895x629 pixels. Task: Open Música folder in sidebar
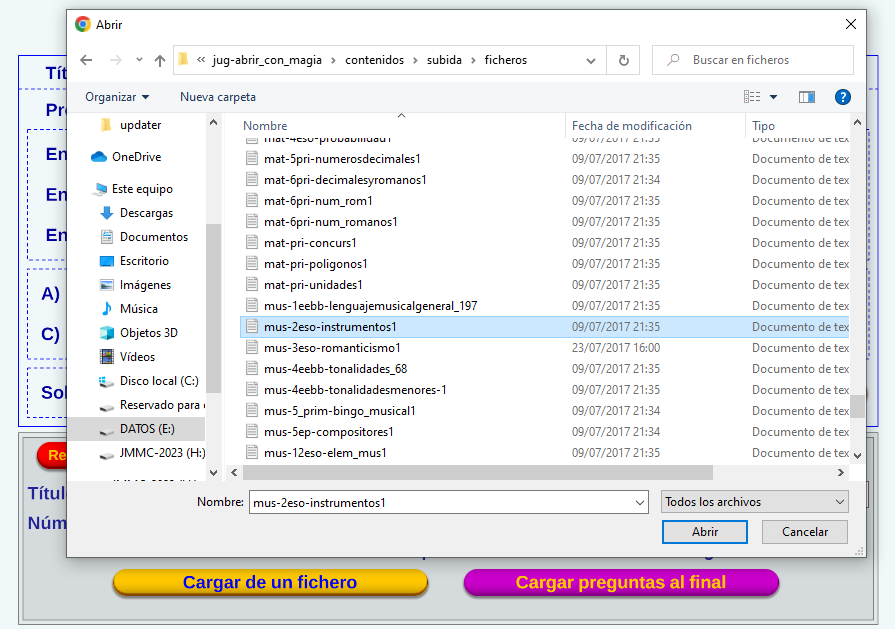coord(138,309)
